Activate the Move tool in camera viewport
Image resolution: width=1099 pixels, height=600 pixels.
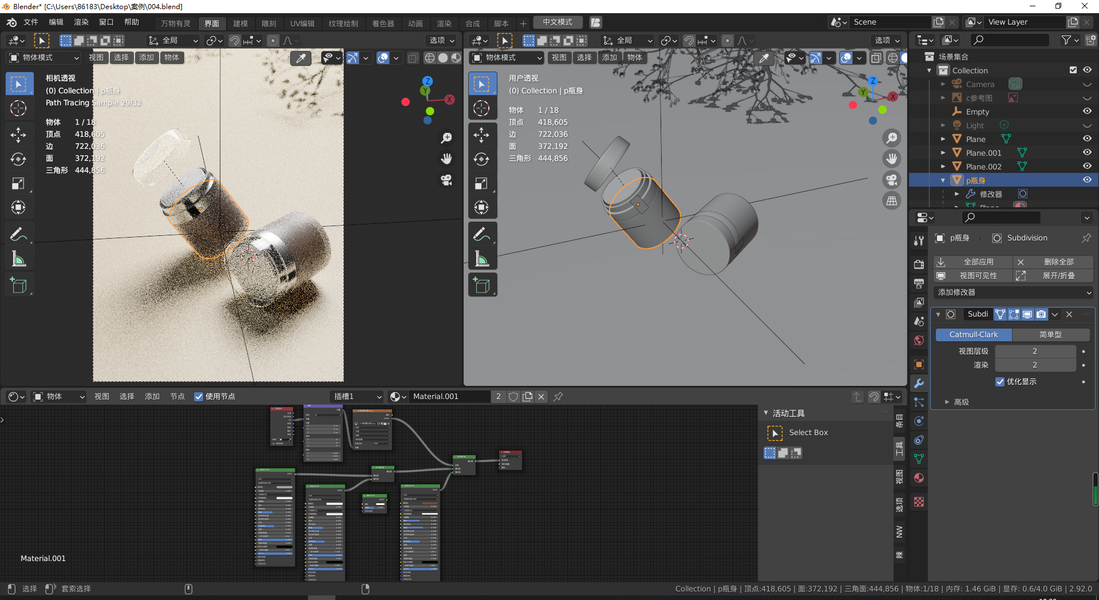pos(19,135)
